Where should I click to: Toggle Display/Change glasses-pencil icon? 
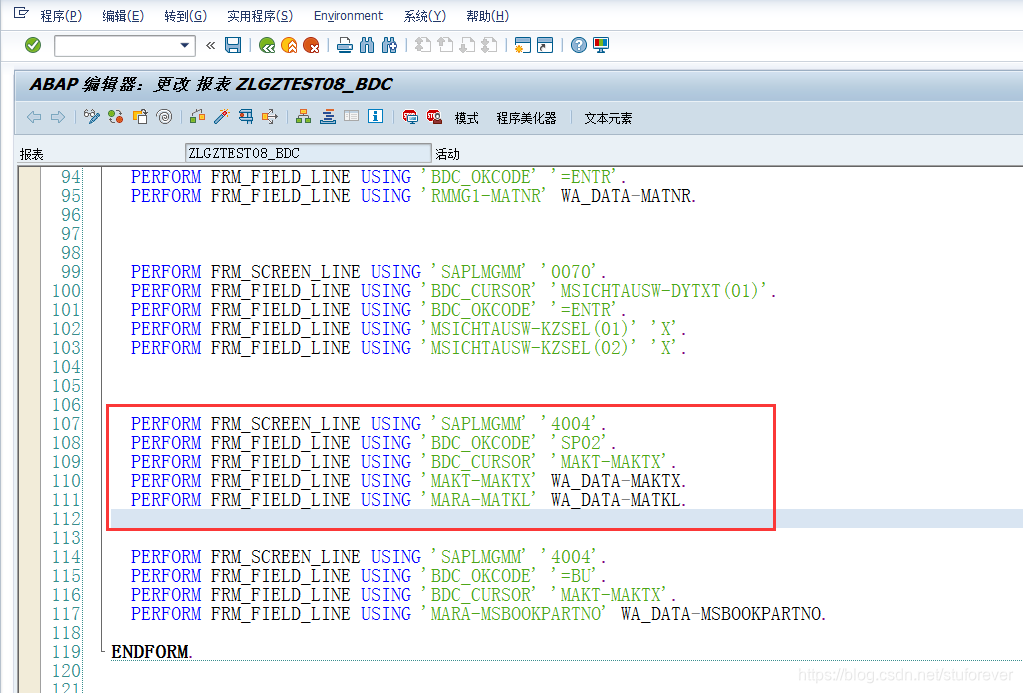point(91,117)
